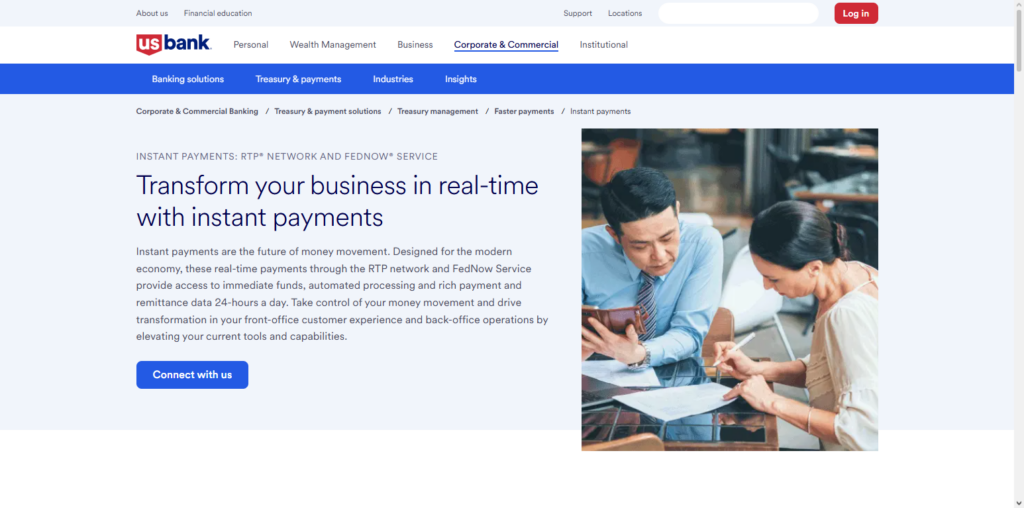Viewport: 1024px width, 508px height.
Task: Open Faster payments breadcrumb
Action: point(524,112)
